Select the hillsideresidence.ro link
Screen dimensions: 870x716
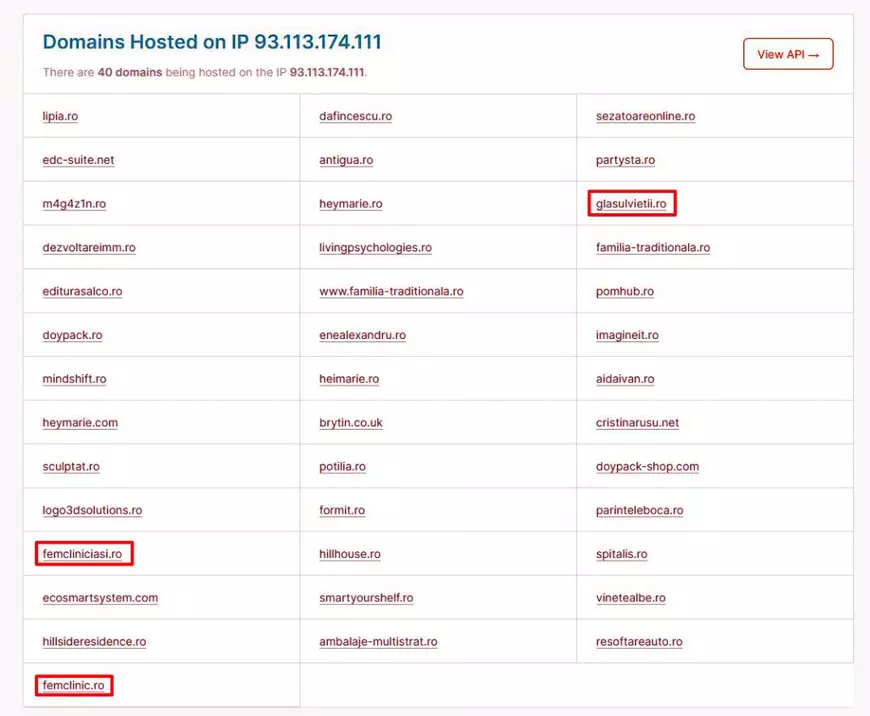(94, 642)
